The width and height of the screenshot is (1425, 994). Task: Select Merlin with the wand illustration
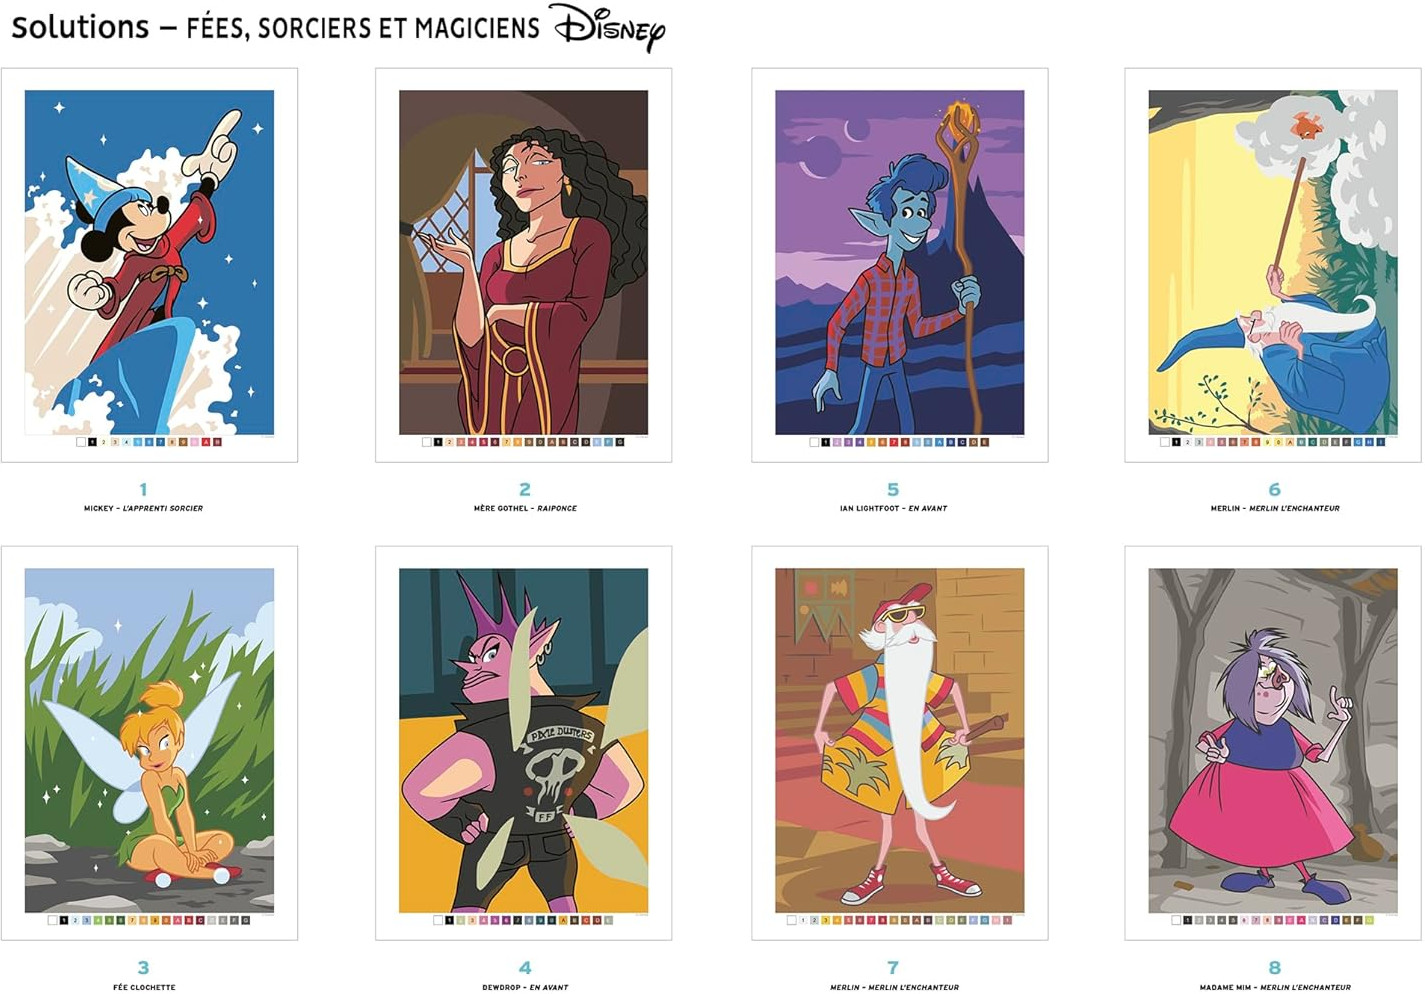point(1273,262)
